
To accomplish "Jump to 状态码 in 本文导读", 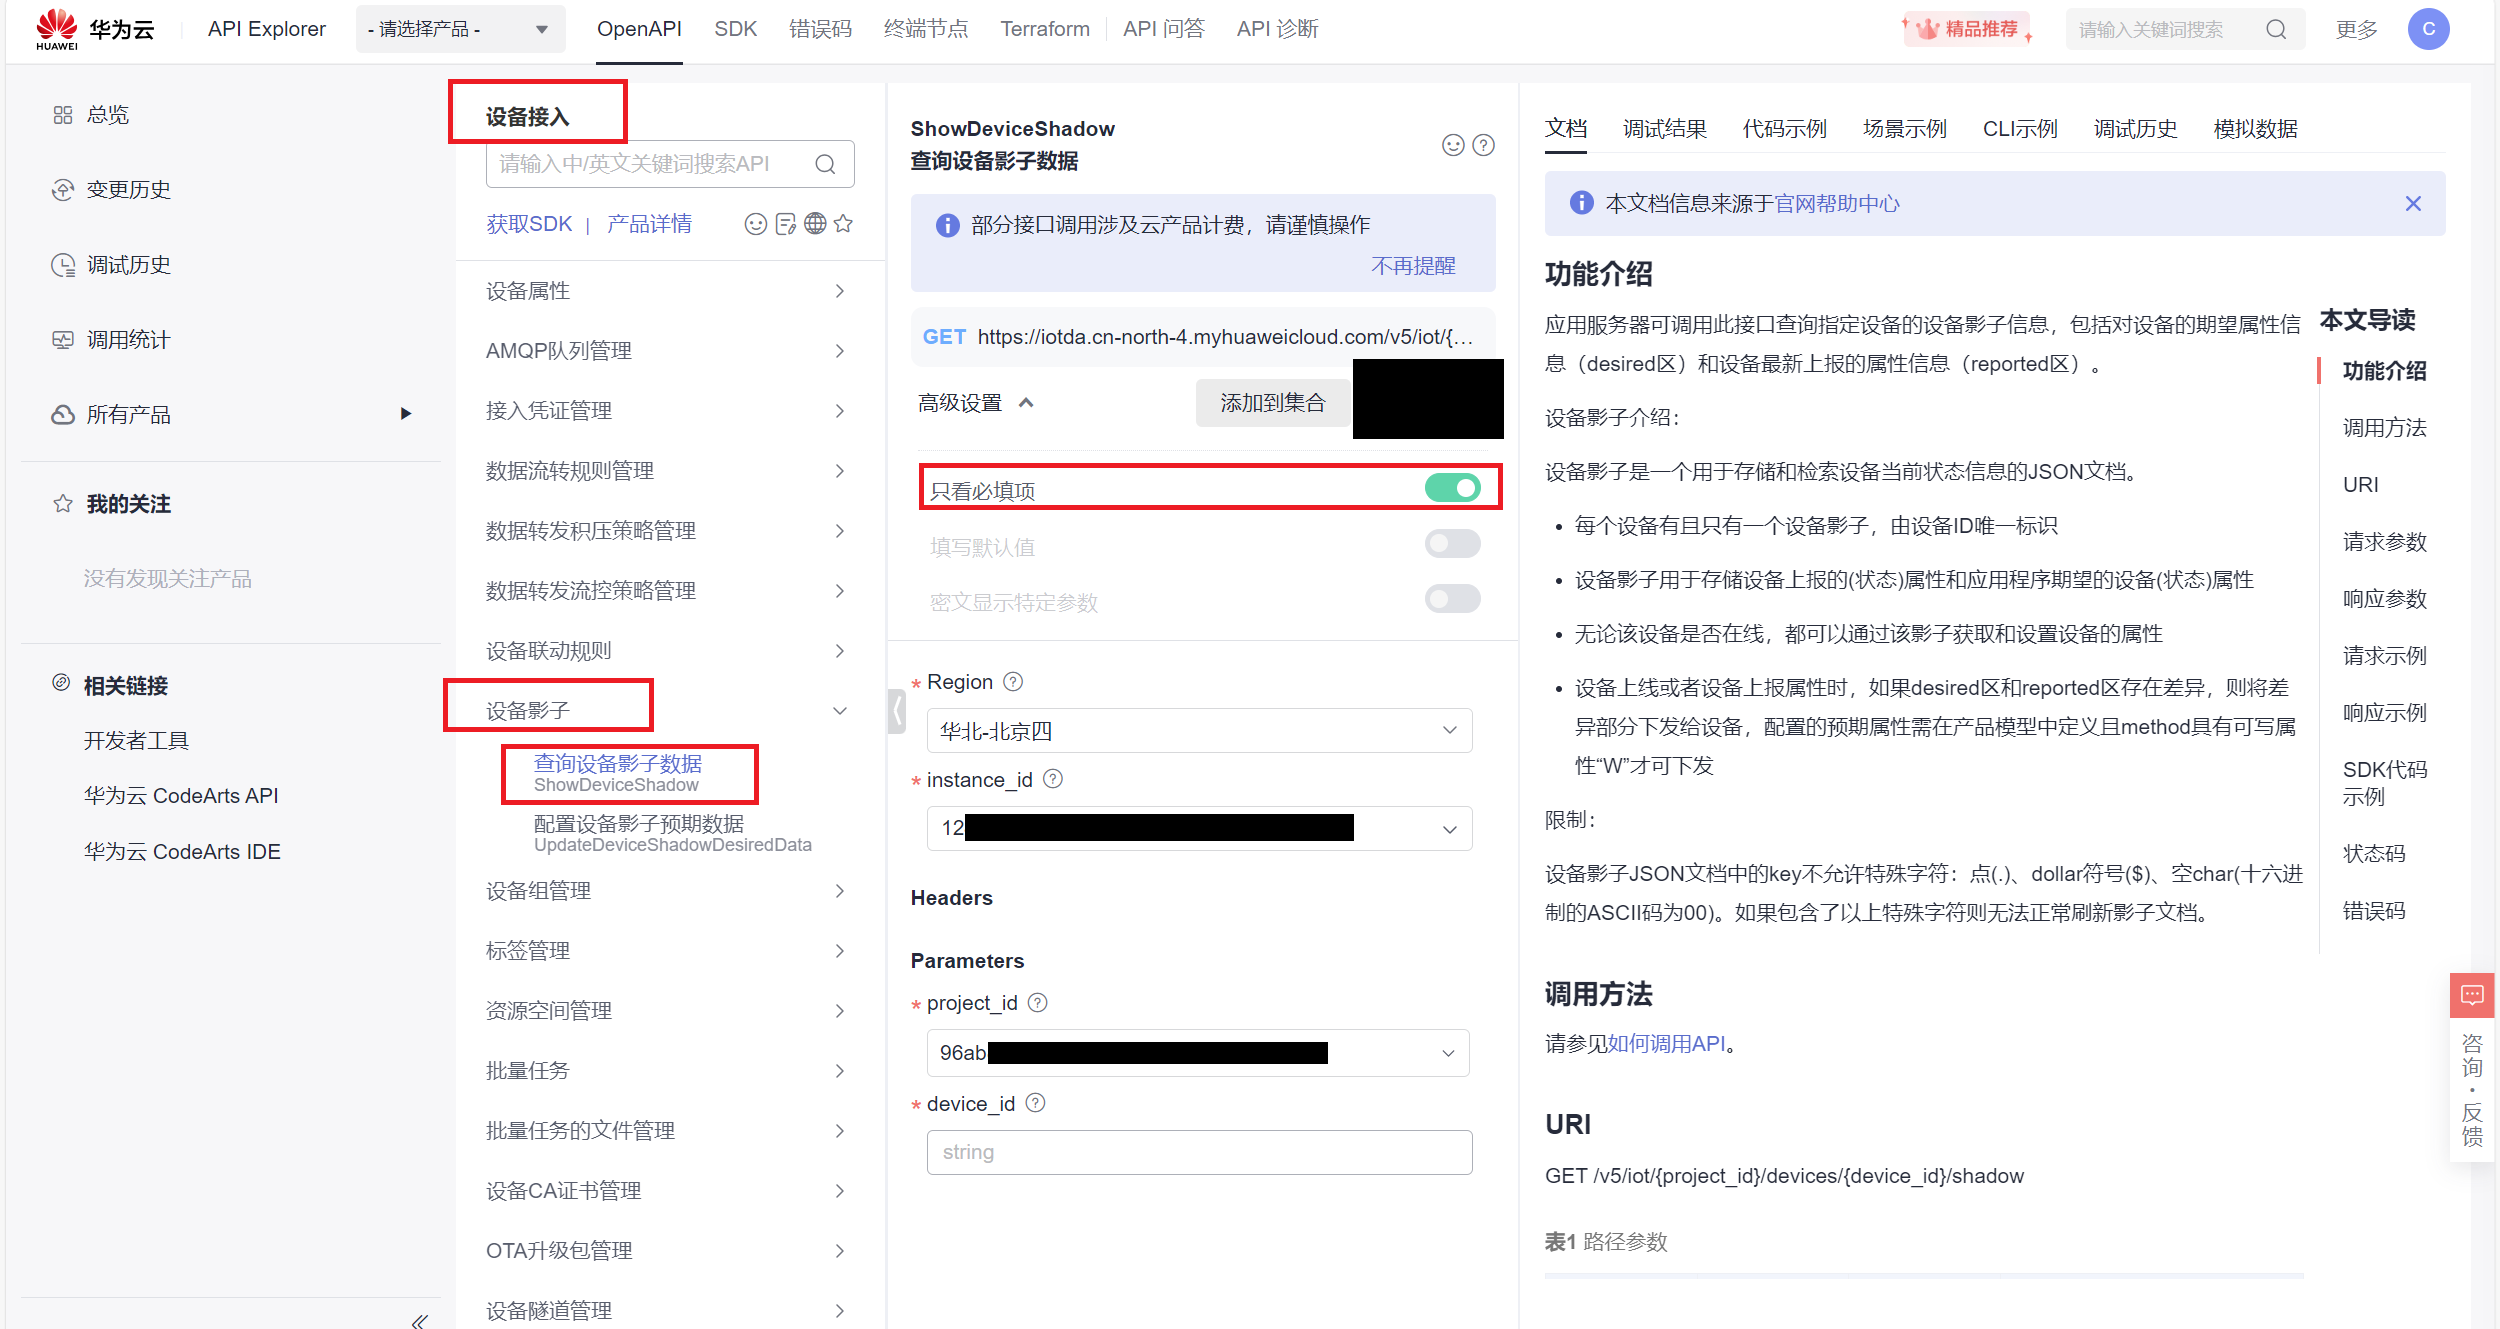I will 2373,854.
